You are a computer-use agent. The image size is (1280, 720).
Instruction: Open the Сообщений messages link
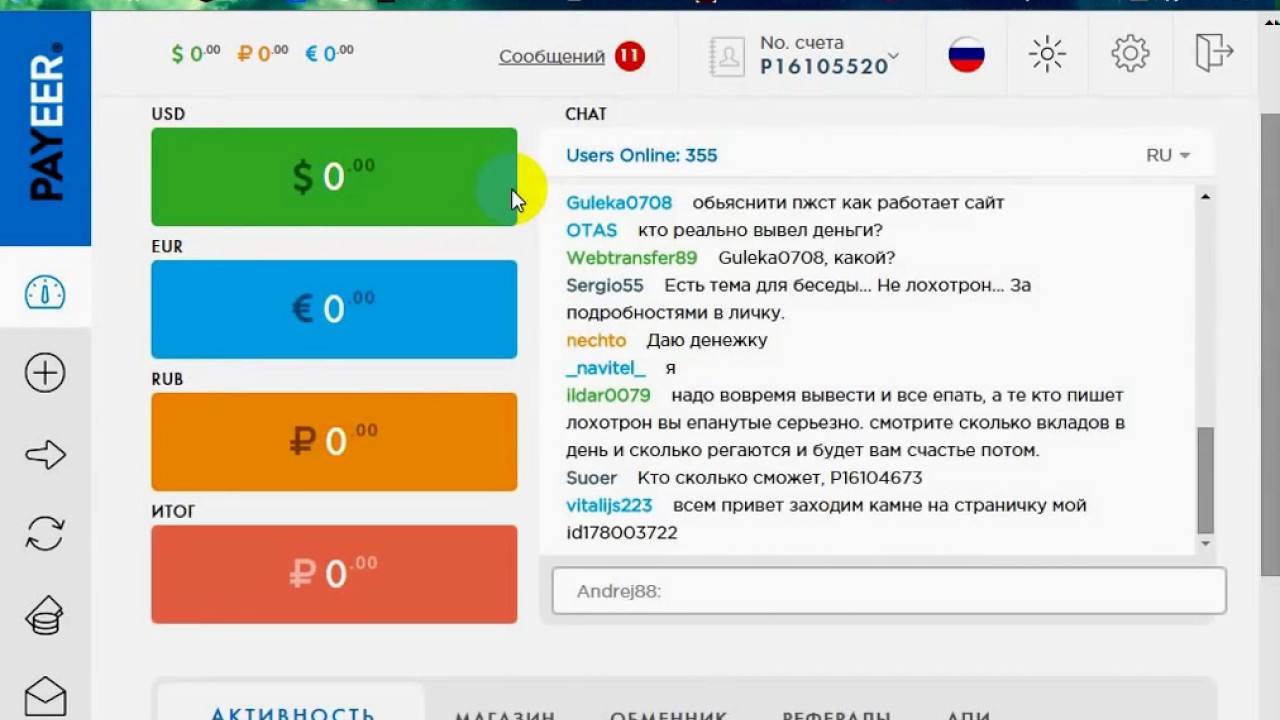pos(552,56)
